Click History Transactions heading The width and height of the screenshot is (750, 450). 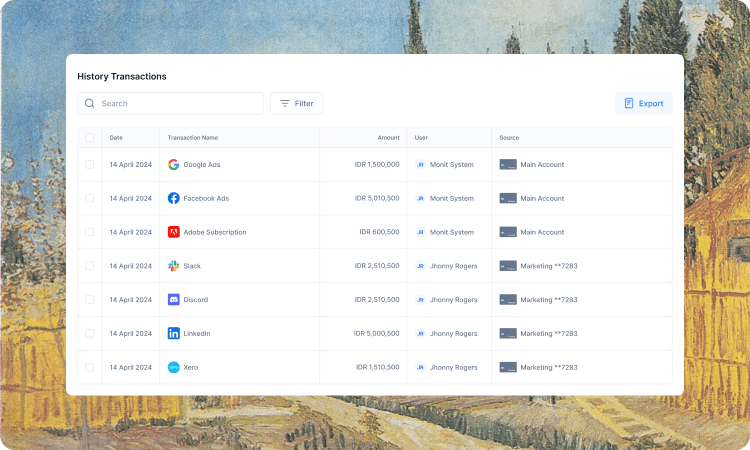[x=122, y=77]
